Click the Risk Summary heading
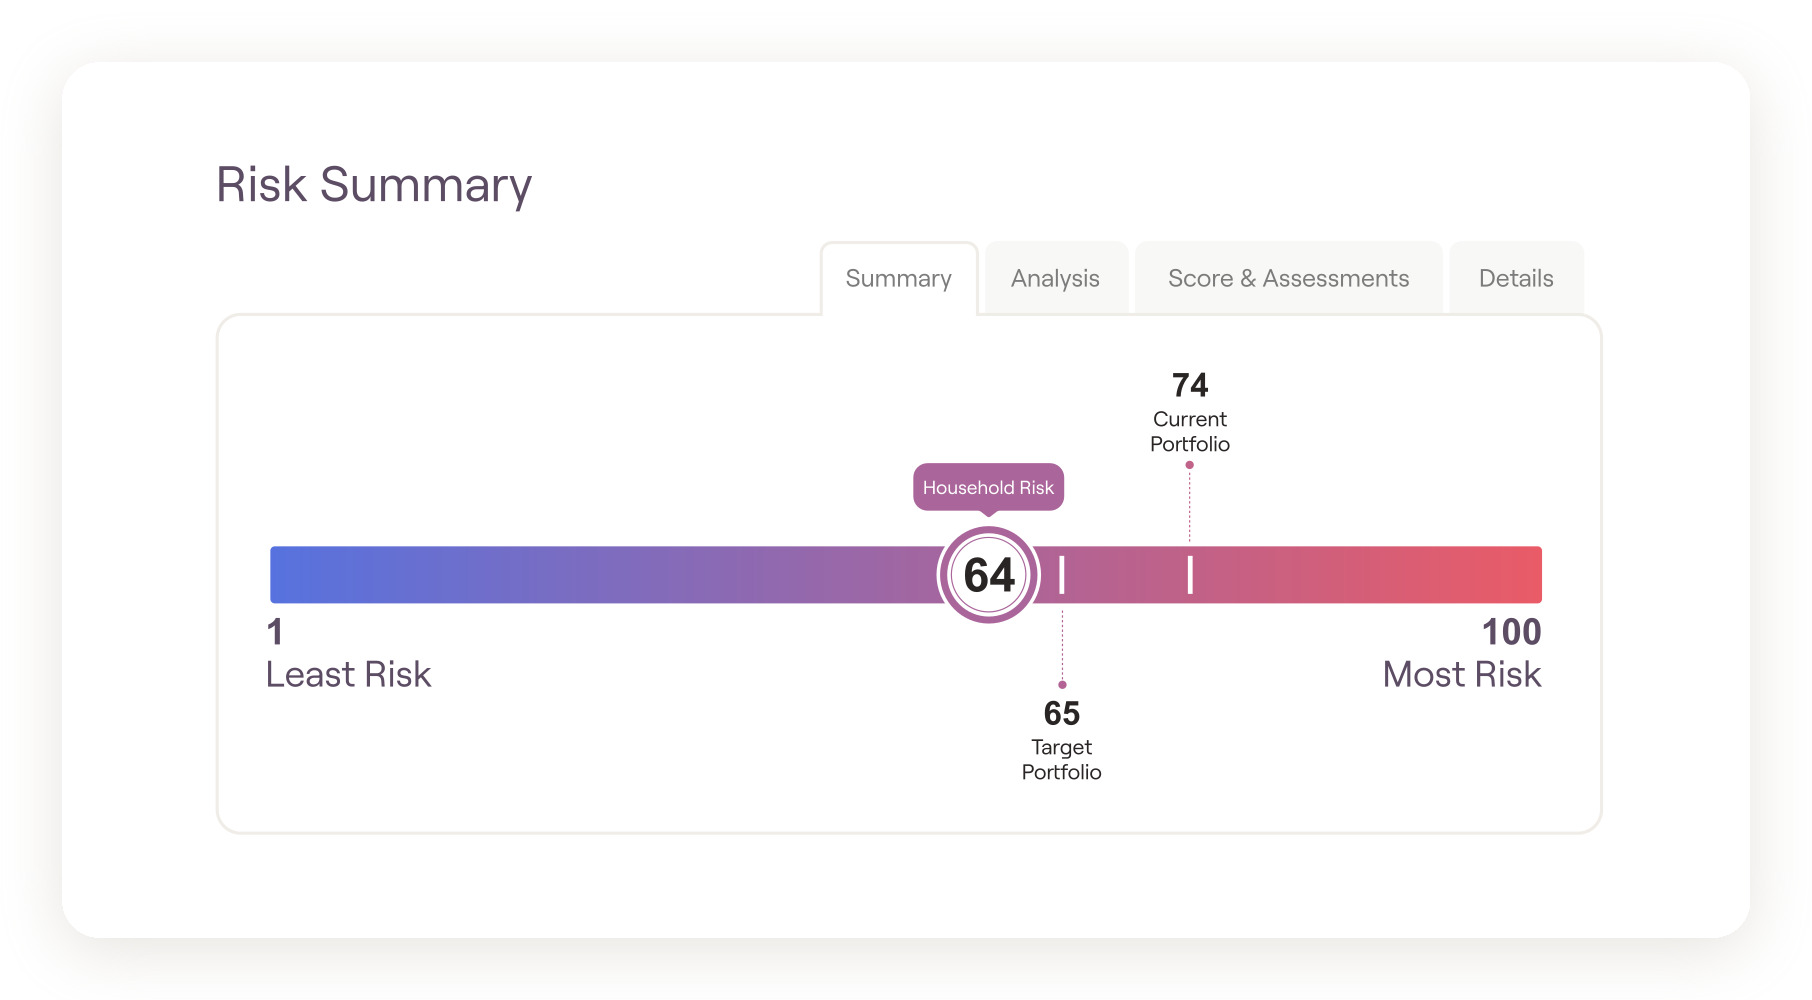This screenshot has width=1812, height=1000. click(x=374, y=185)
